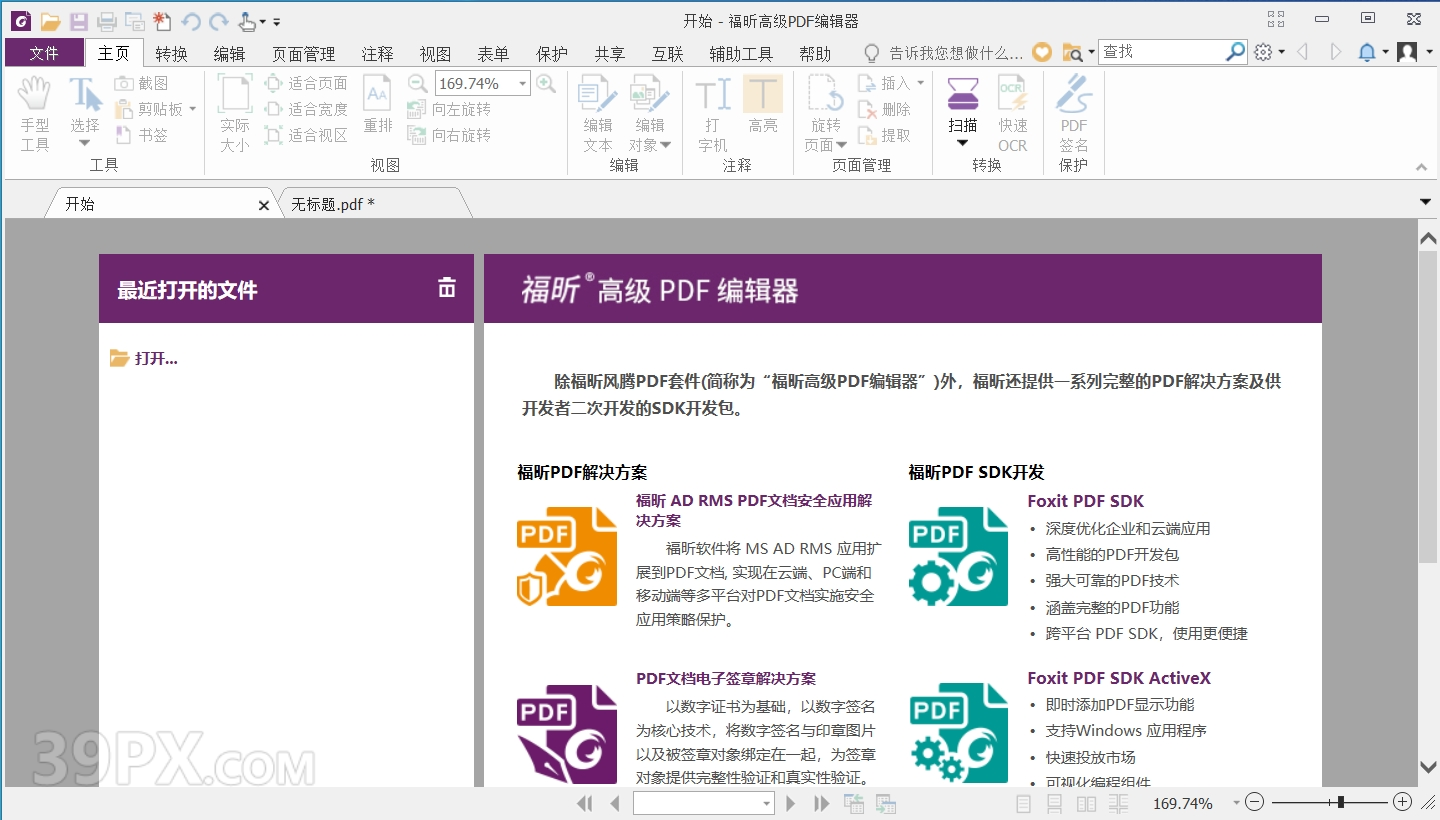Click the ribbon zoom-in magnifier icon

546,83
